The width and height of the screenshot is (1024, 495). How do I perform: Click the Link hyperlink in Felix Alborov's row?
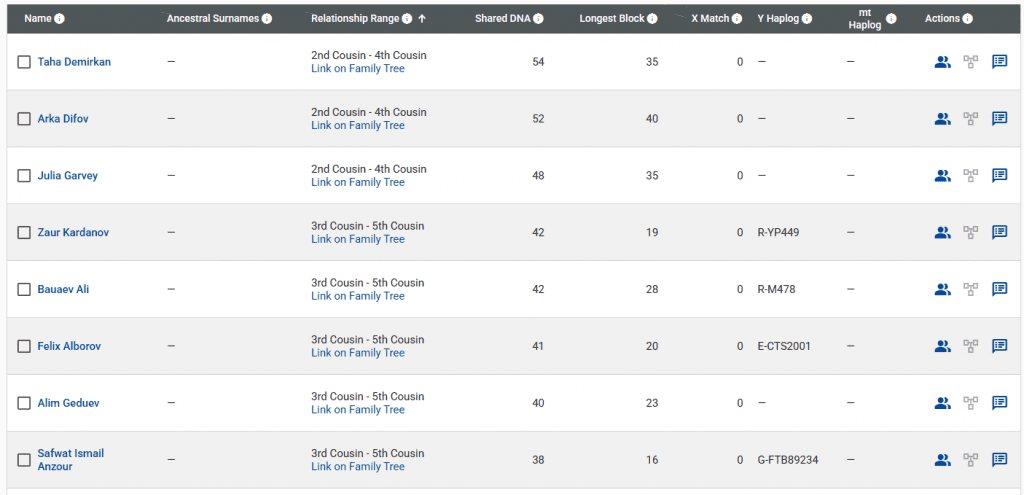point(320,353)
